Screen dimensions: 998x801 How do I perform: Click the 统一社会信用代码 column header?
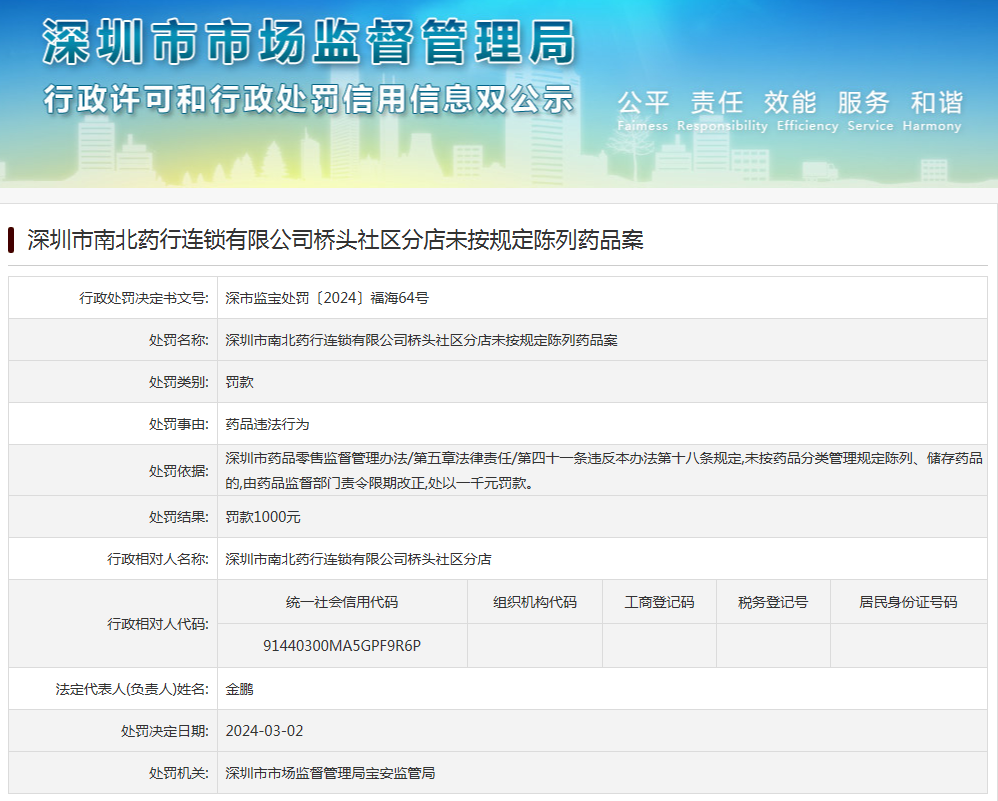tap(342, 602)
